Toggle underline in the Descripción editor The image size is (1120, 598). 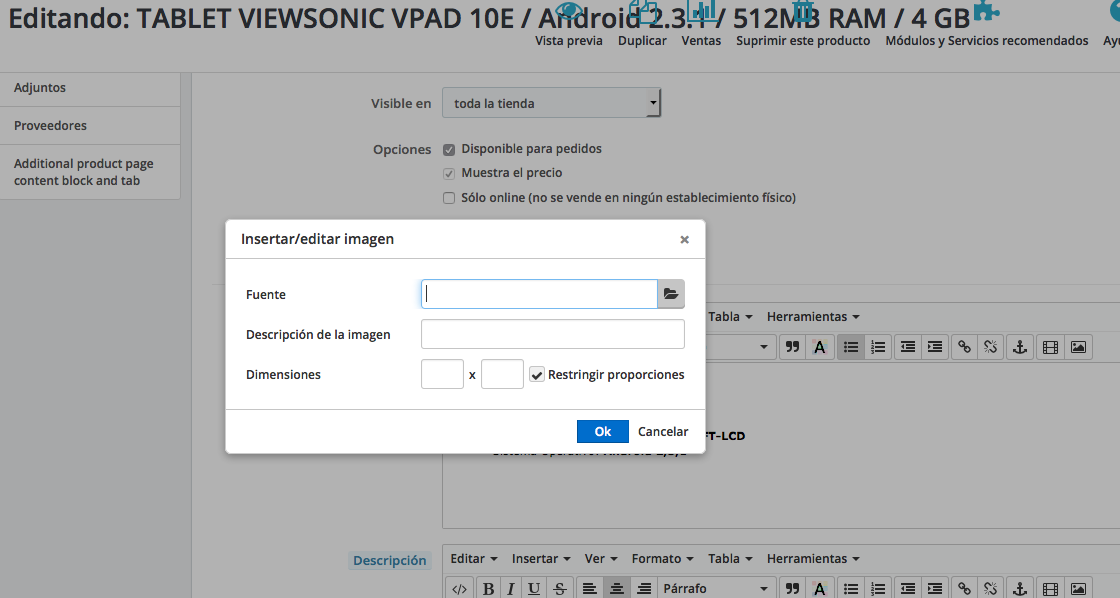534,589
